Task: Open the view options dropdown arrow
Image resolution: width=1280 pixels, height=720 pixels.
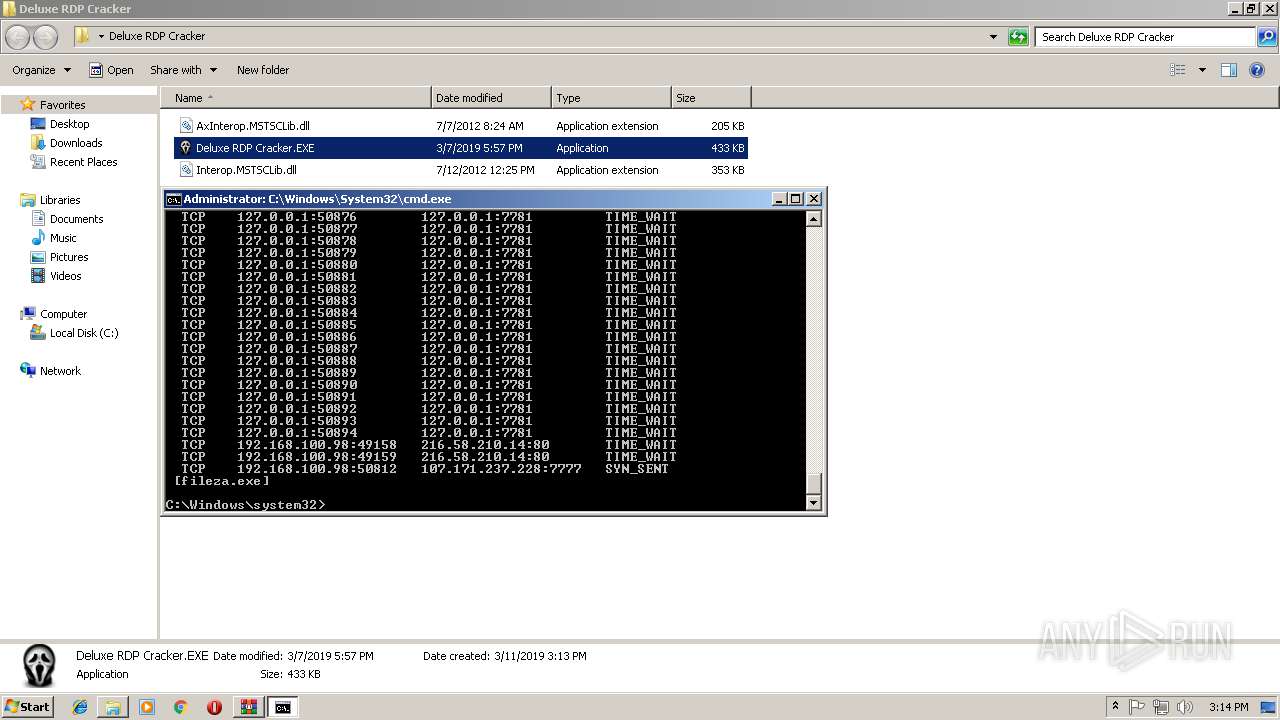Action: tap(1202, 70)
